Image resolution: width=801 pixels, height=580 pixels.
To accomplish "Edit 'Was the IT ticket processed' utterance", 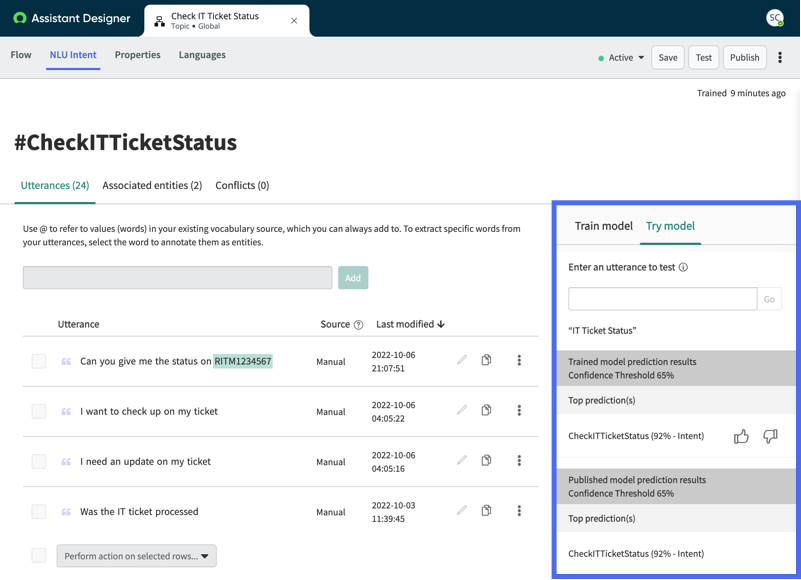I will click(x=462, y=511).
